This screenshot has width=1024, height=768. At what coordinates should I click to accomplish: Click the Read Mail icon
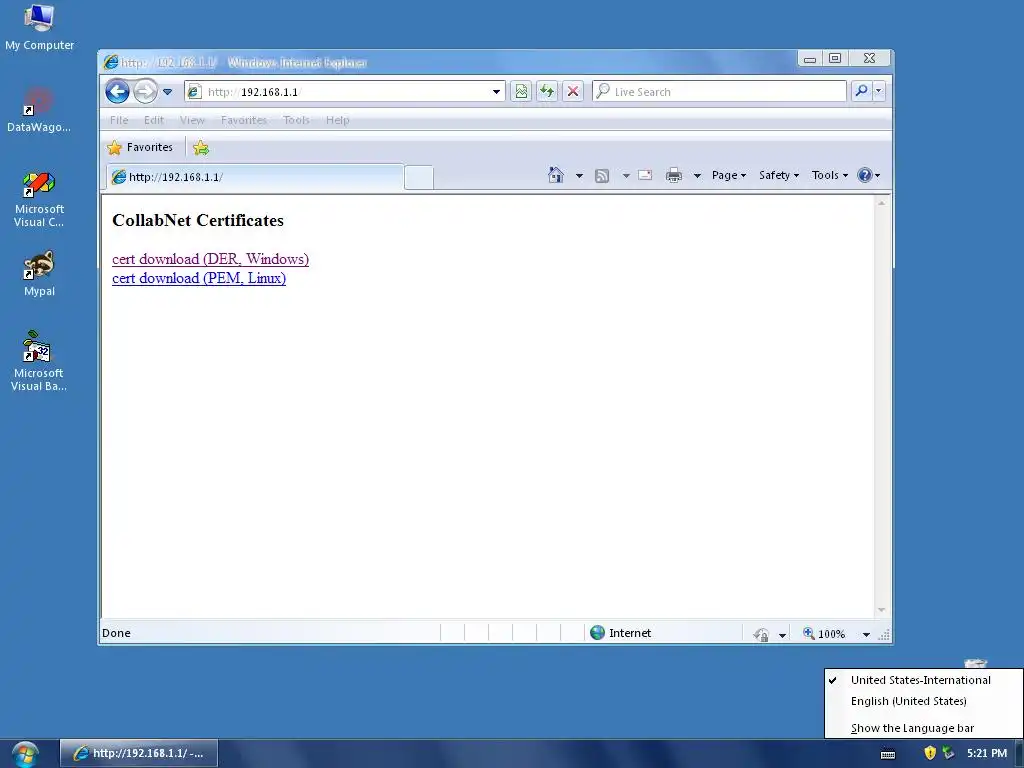pyautogui.click(x=645, y=175)
